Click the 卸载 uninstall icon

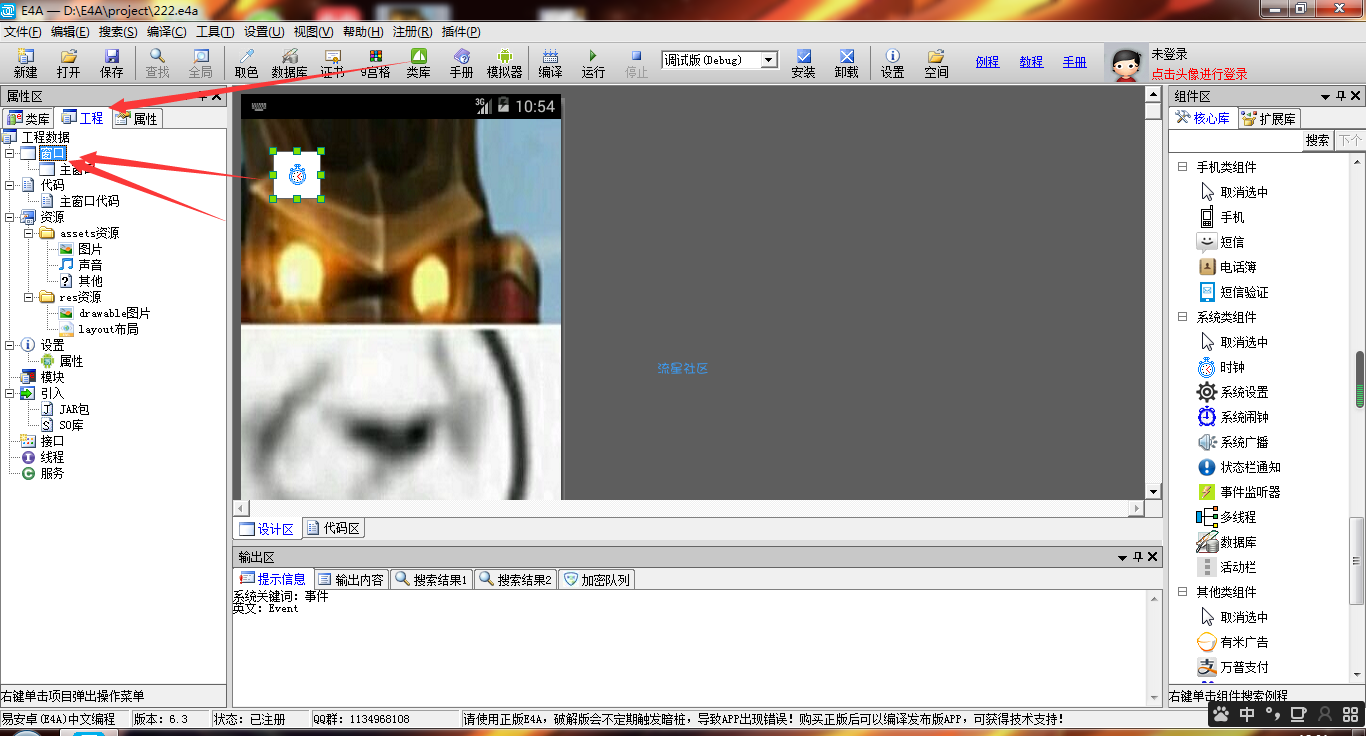point(846,63)
